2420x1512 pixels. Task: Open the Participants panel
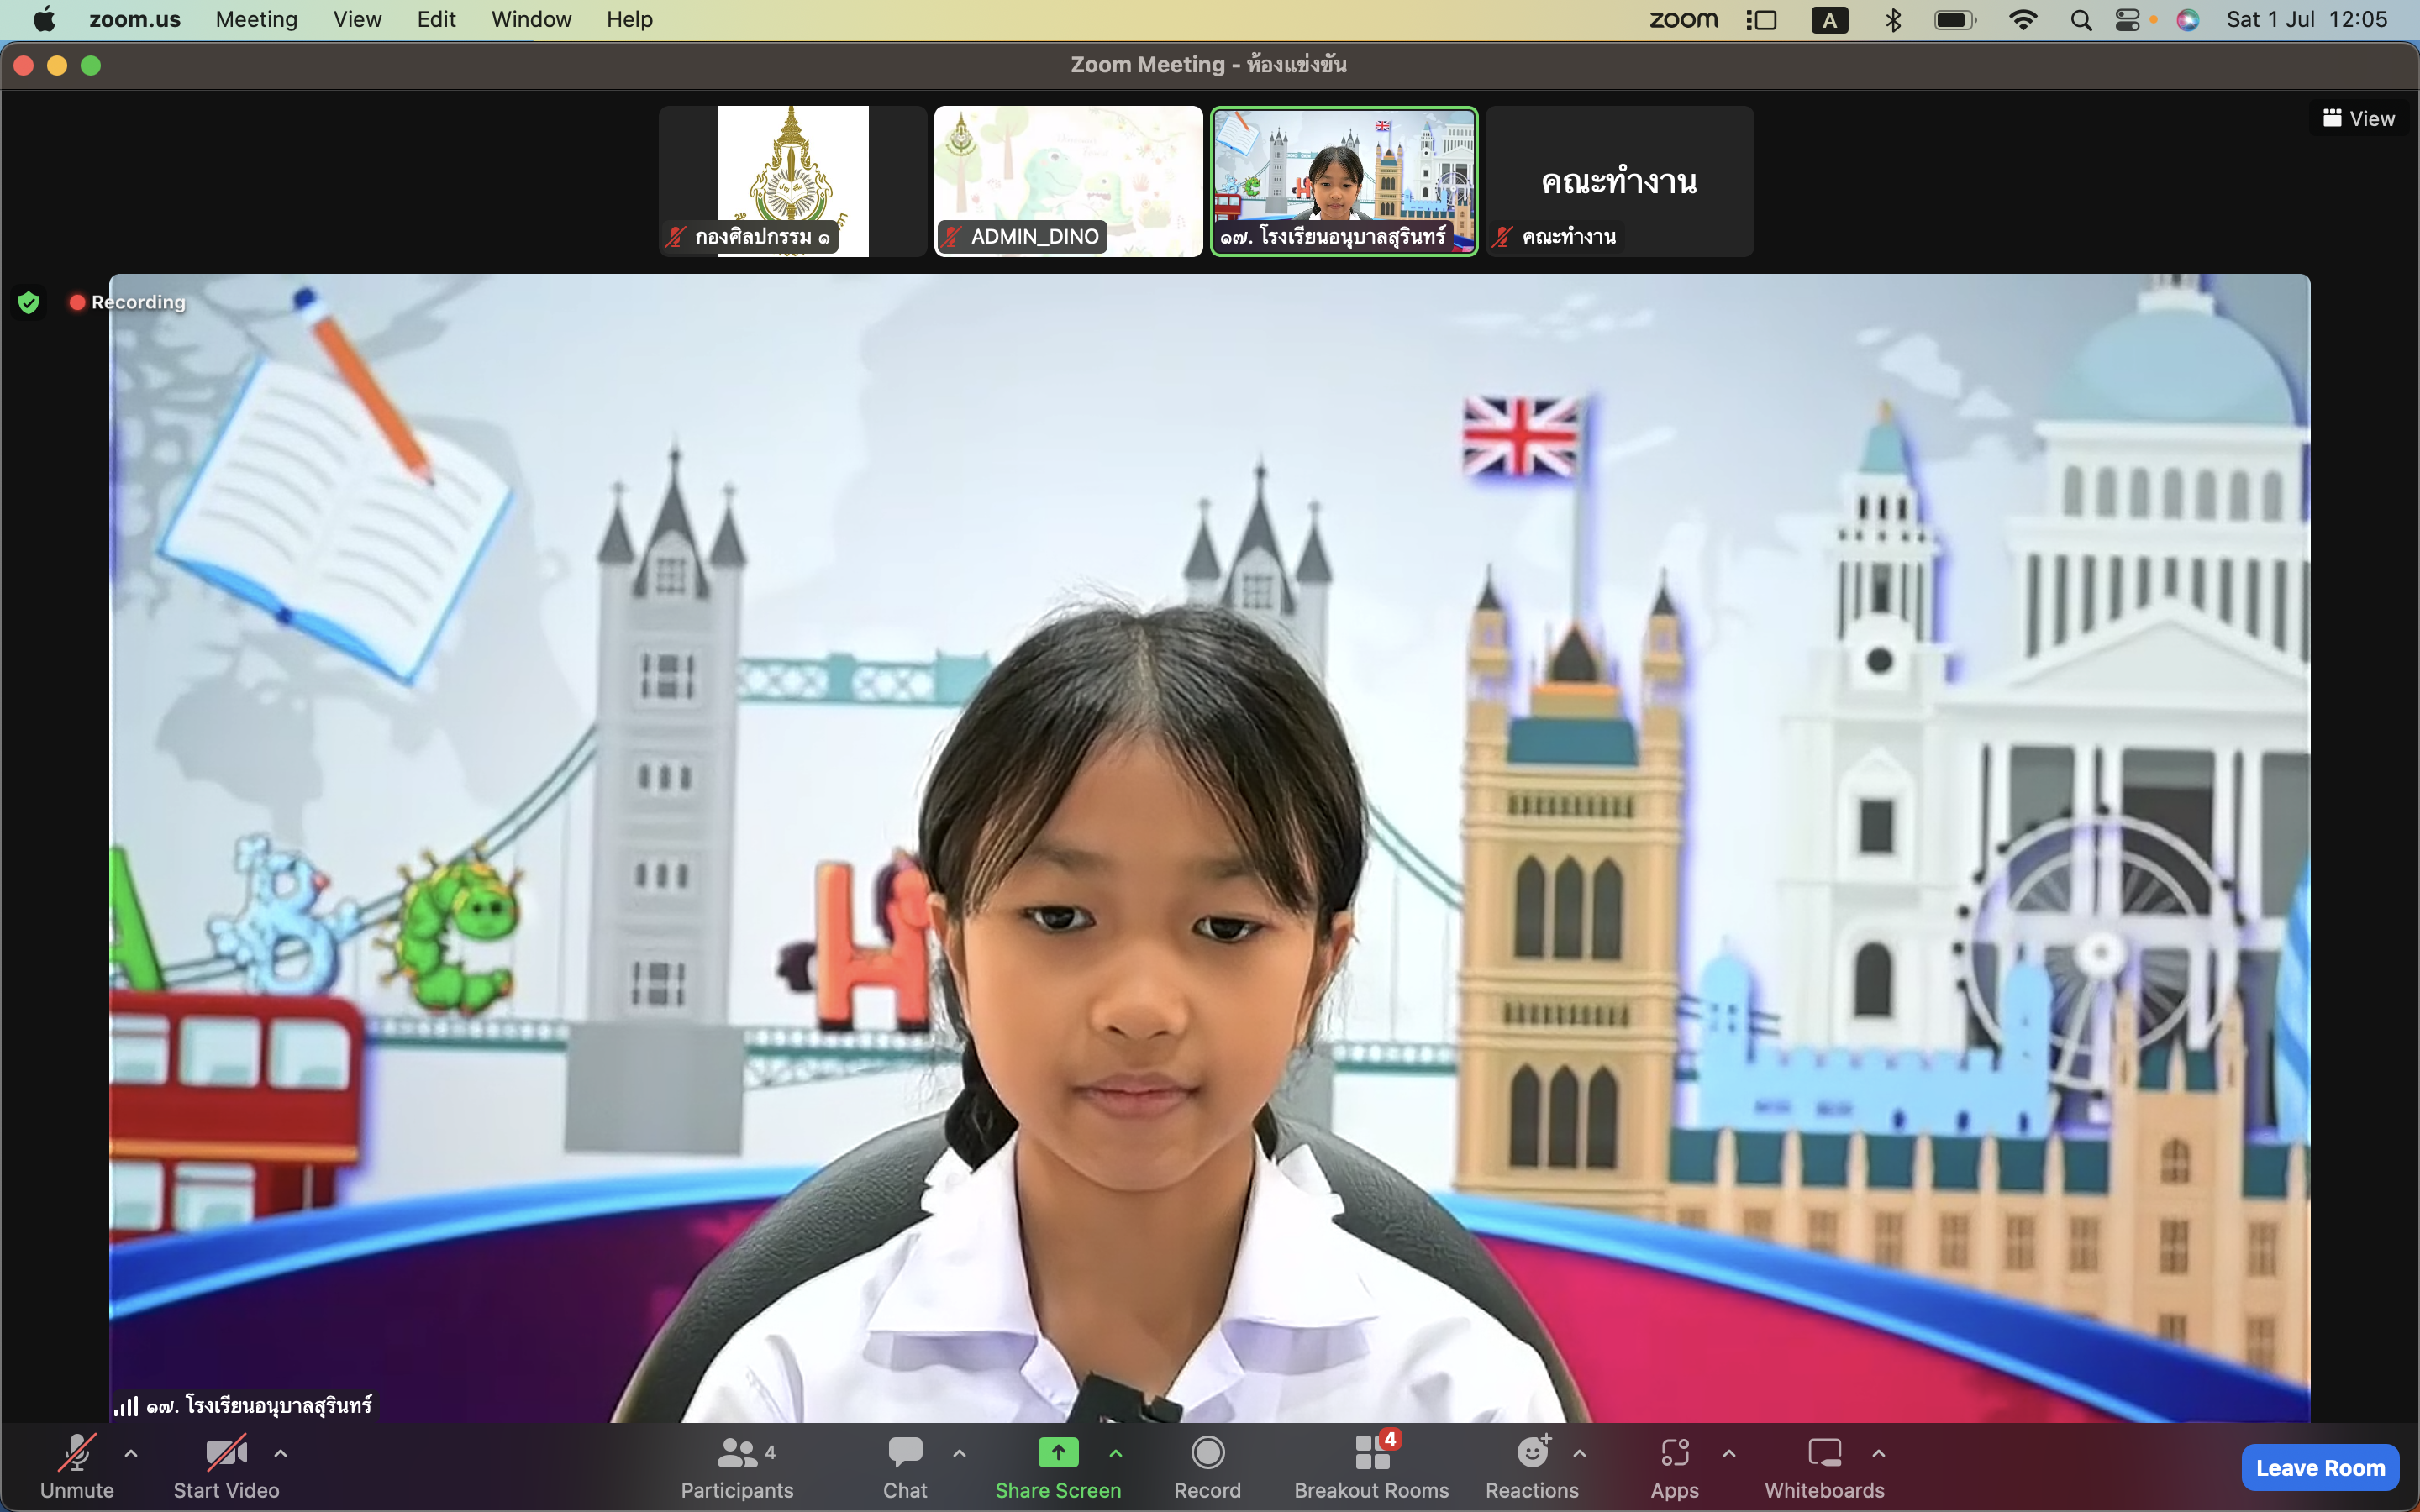pos(737,1466)
